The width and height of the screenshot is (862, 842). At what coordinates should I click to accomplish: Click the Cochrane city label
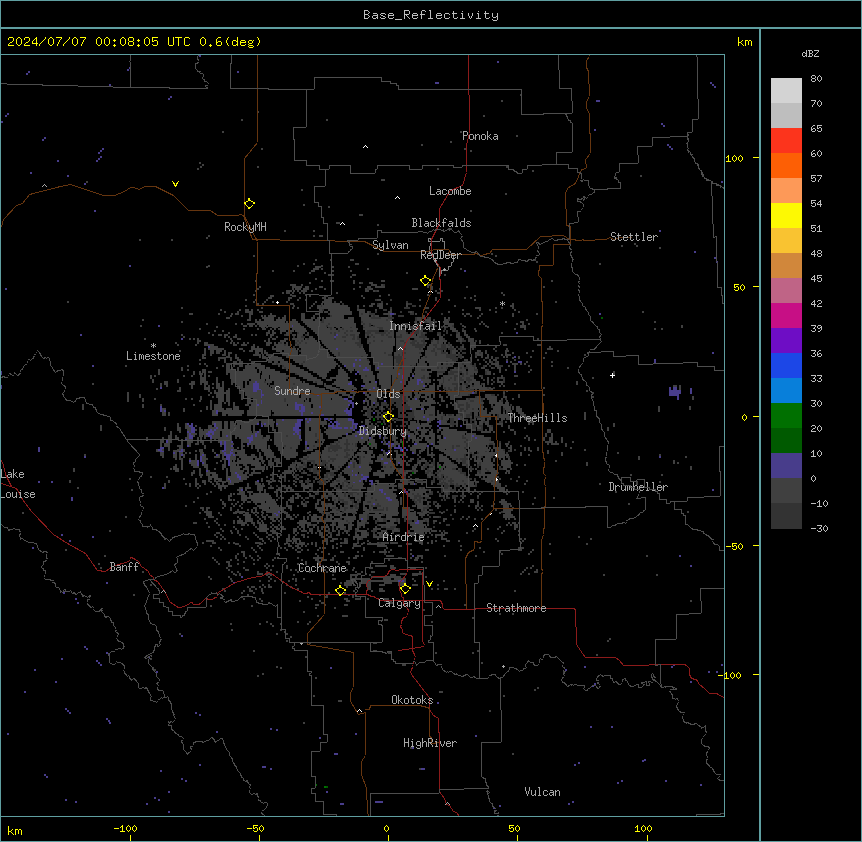click(x=322, y=568)
